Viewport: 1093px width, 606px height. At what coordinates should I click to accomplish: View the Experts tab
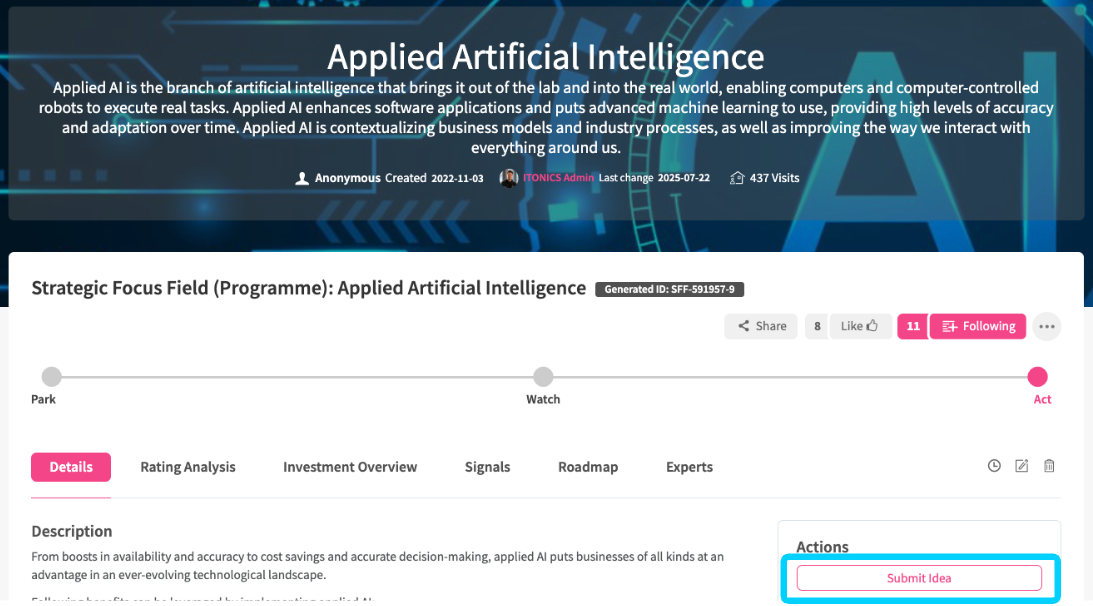pos(689,467)
